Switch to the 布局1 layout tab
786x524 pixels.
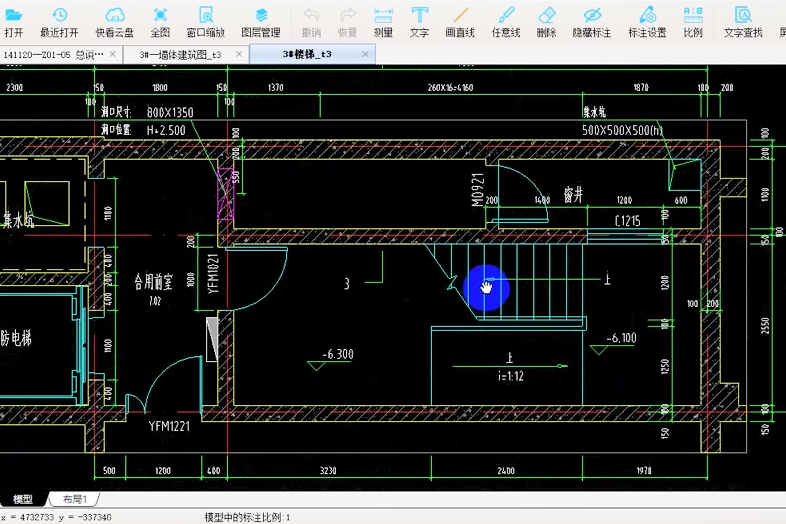tap(76, 499)
